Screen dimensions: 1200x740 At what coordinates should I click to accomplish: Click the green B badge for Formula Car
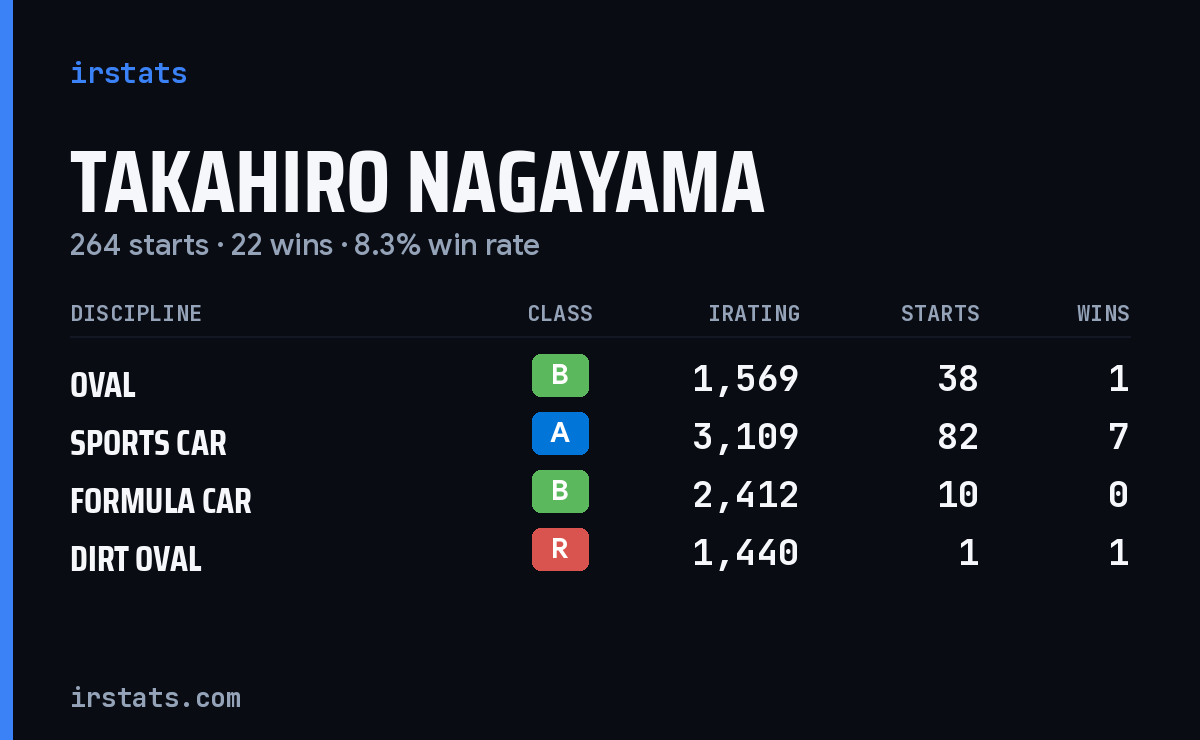pos(560,491)
